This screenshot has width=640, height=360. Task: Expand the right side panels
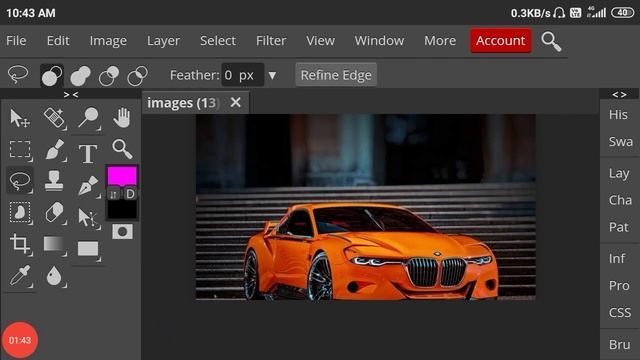(619, 94)
